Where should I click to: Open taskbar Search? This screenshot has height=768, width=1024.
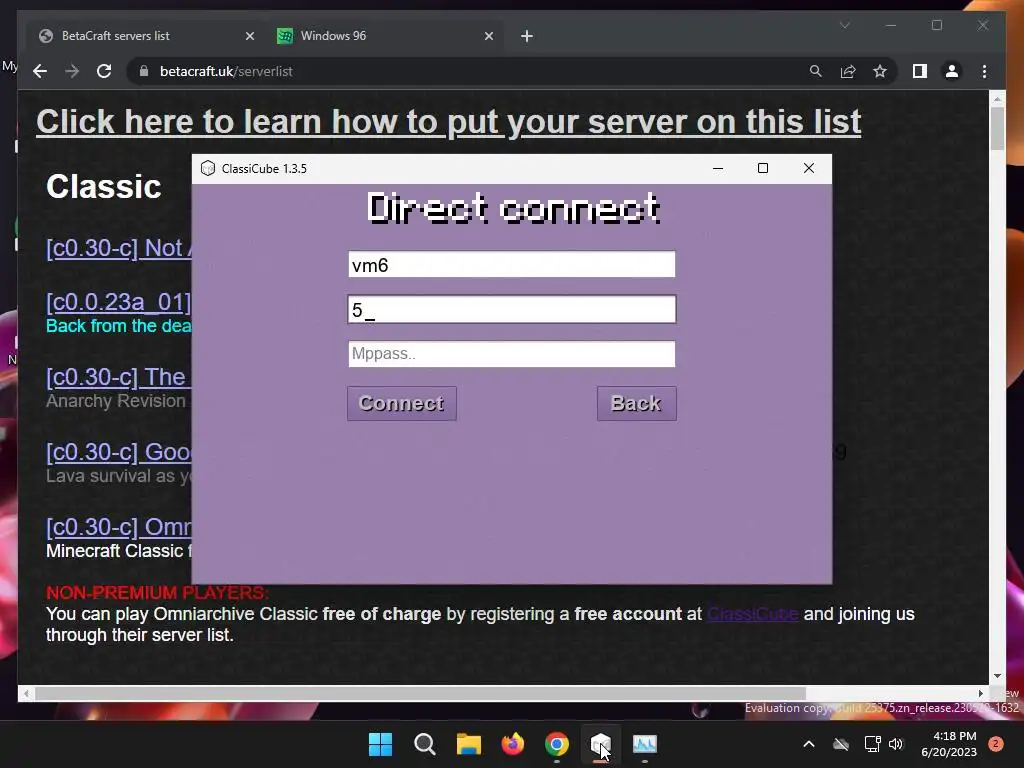[x=424, y=744]
